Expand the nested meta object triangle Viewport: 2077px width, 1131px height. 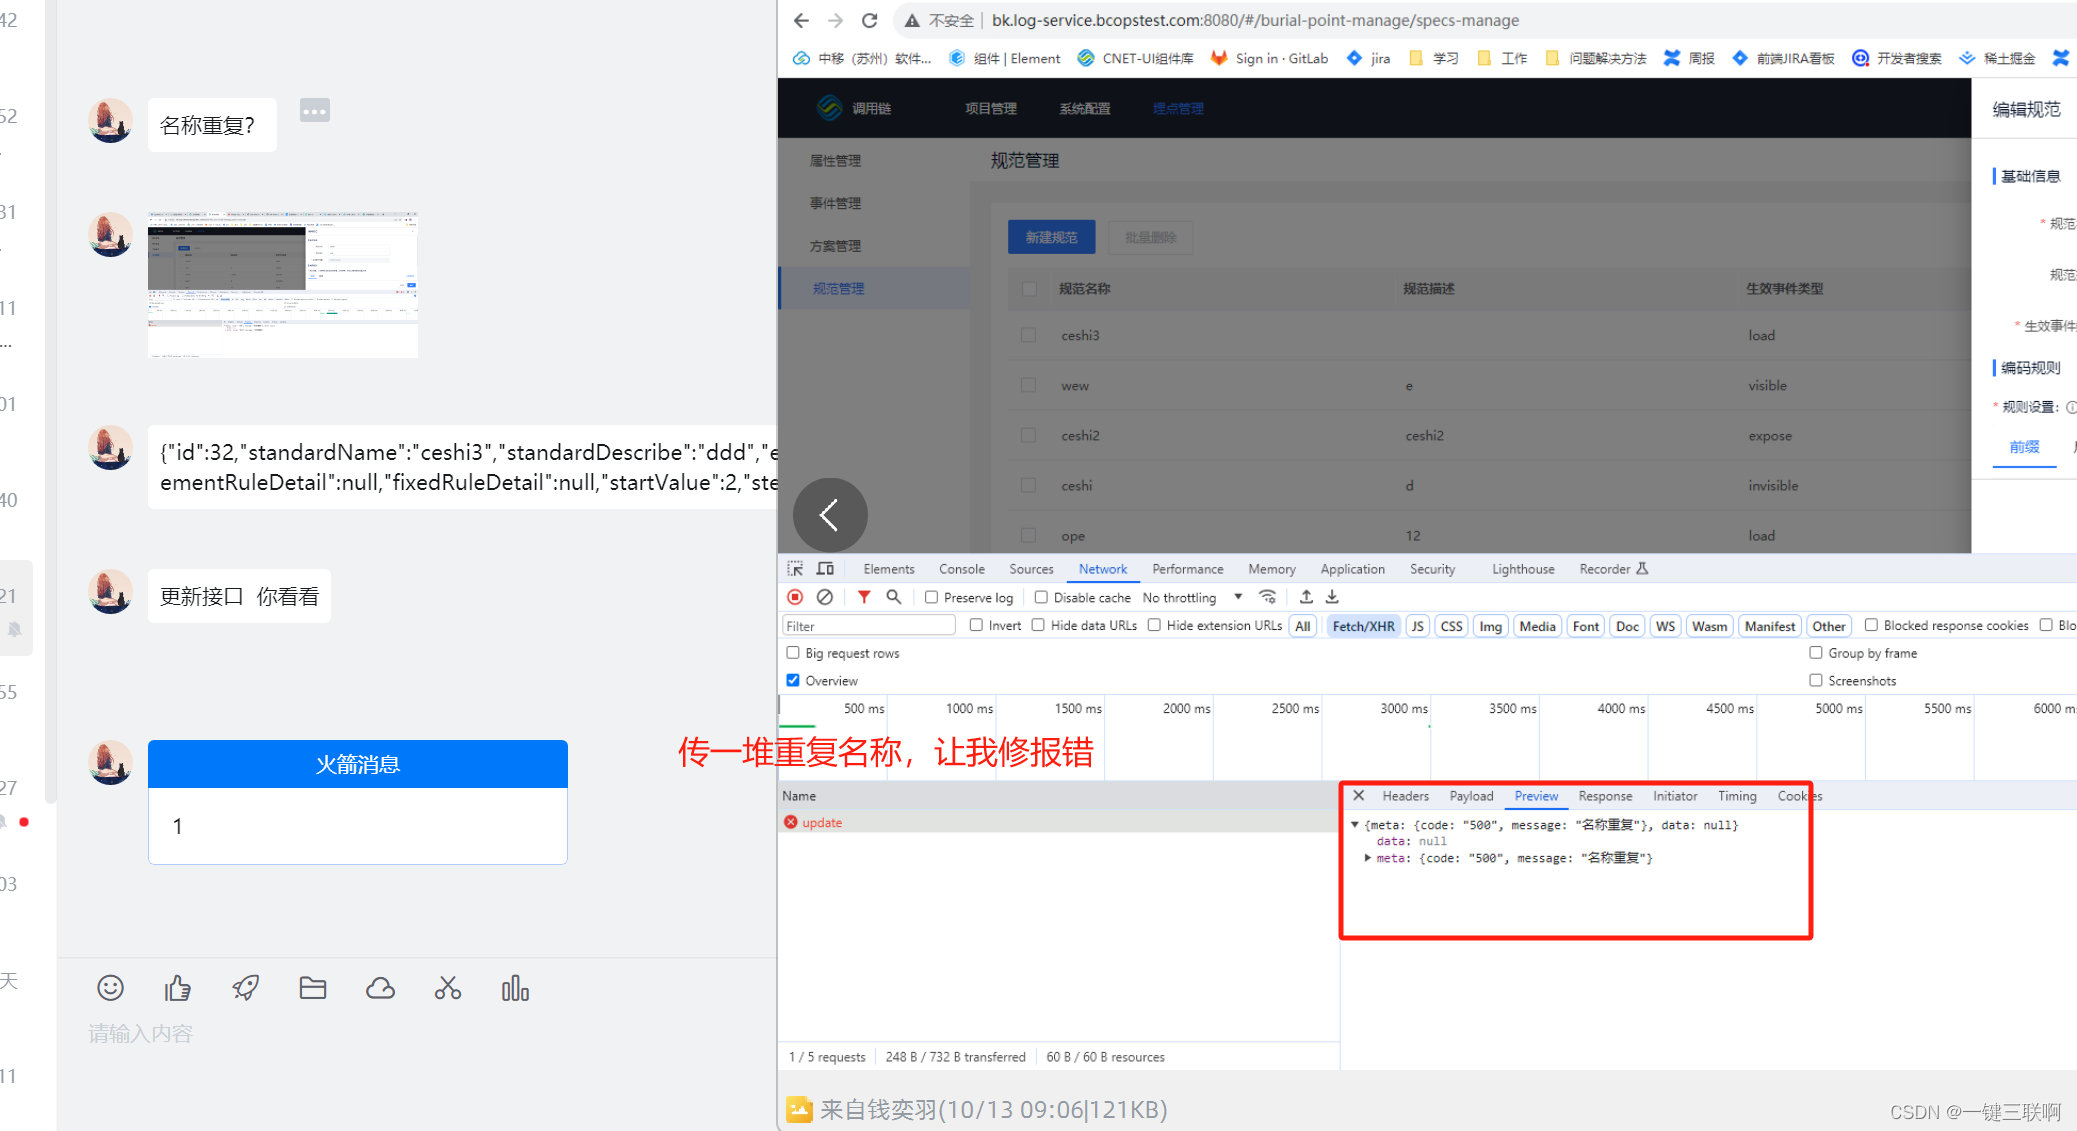point(1367,858)
